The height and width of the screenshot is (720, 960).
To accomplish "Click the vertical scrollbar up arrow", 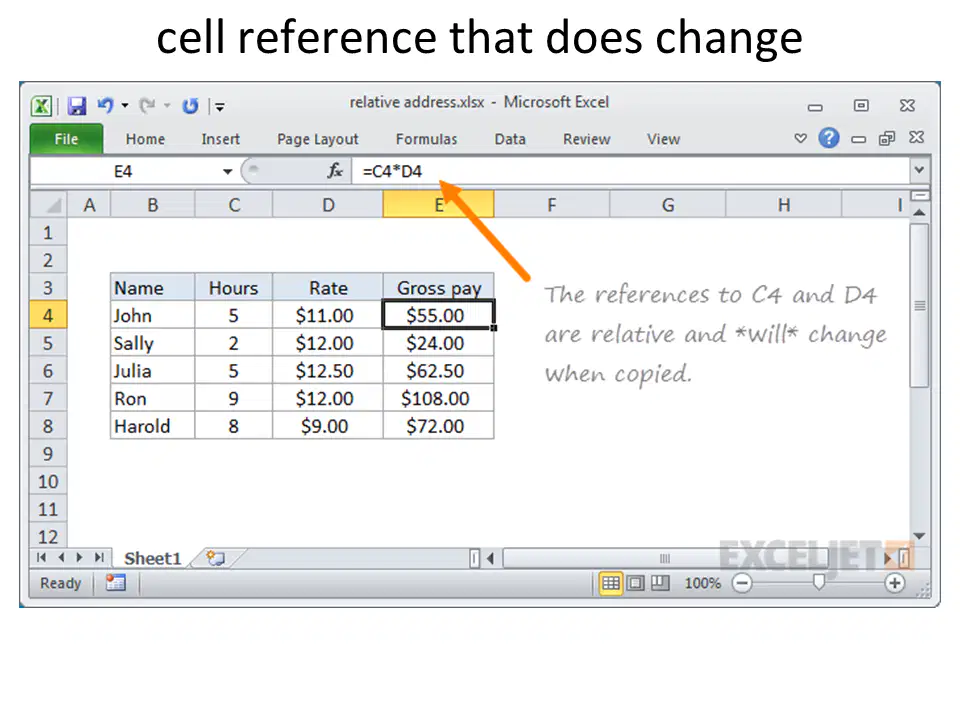I will point(920,212).
